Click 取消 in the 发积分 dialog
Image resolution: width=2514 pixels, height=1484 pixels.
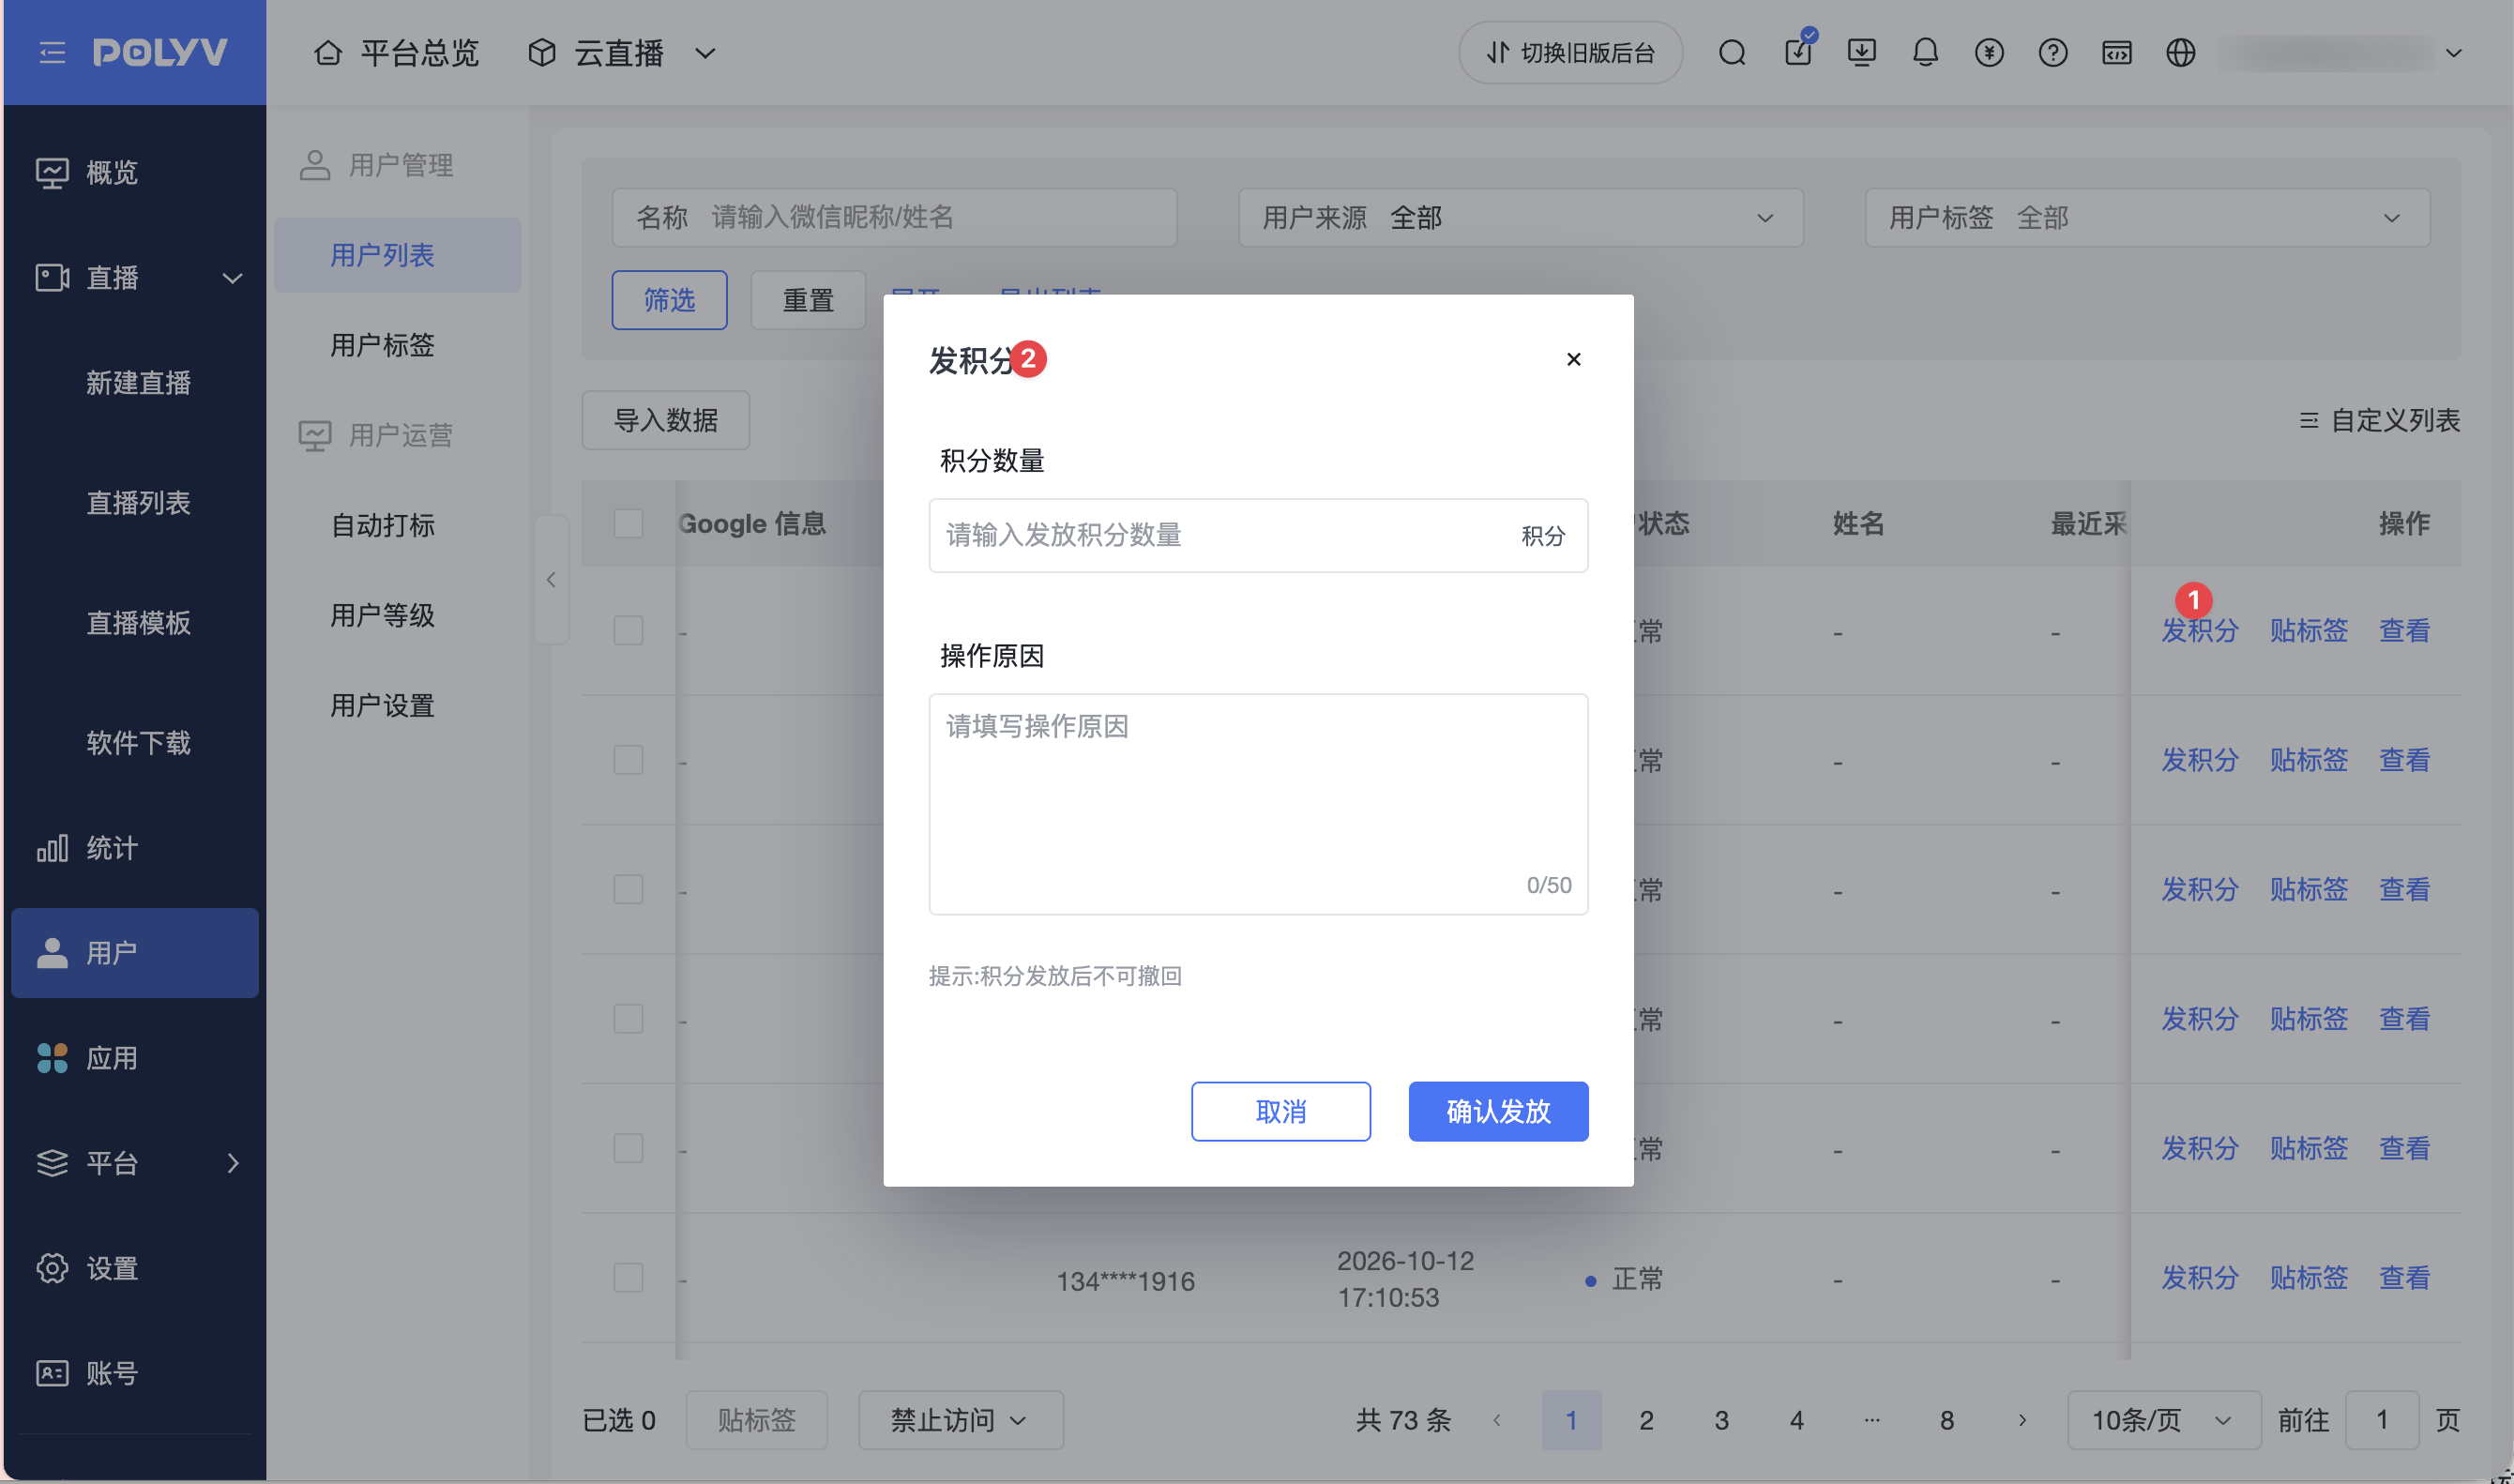click(x=1280, y=1111)
